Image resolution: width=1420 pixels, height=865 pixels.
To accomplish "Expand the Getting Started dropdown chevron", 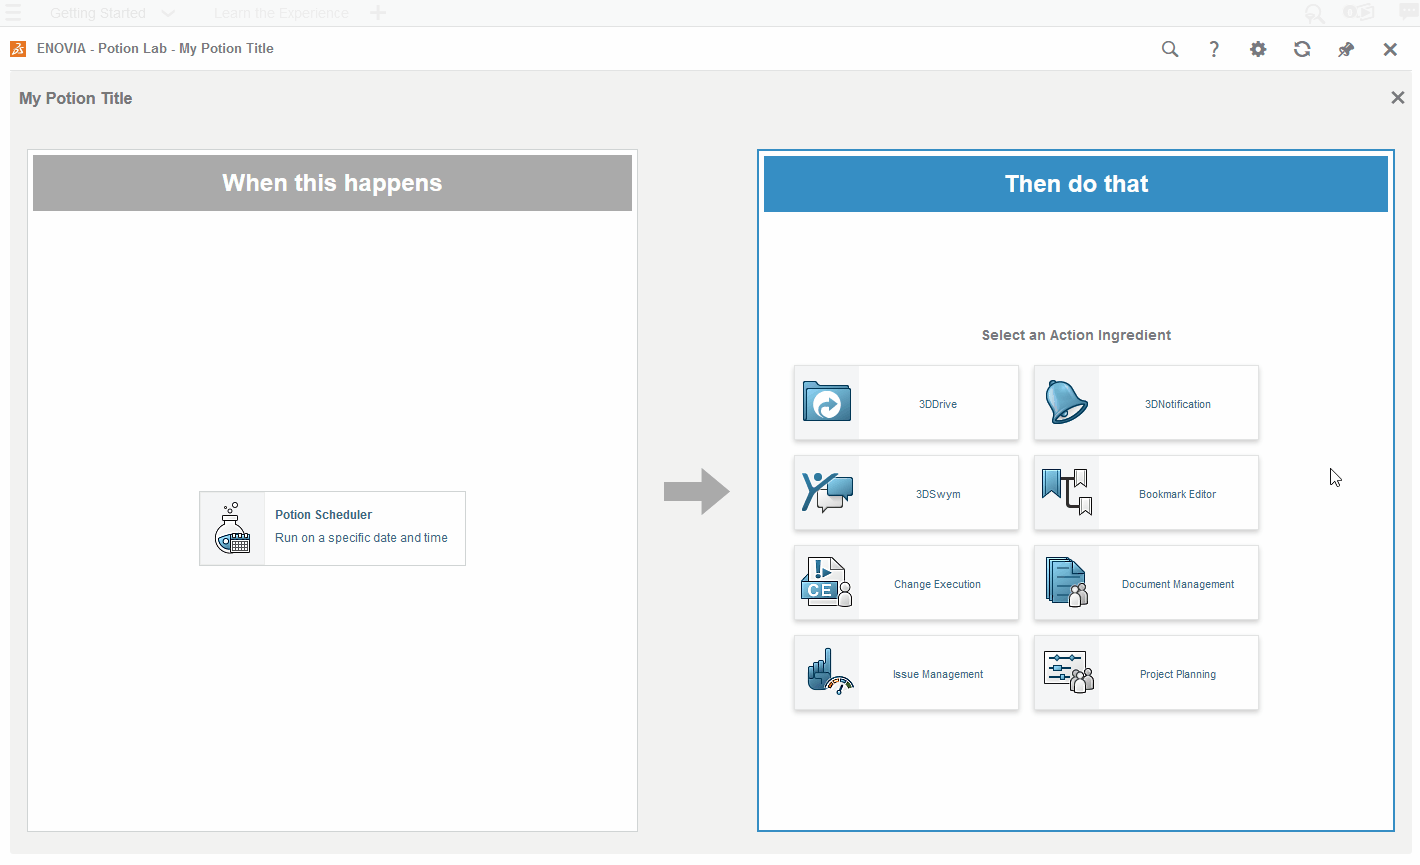I will pyautogui.click(x=168, y=13).
